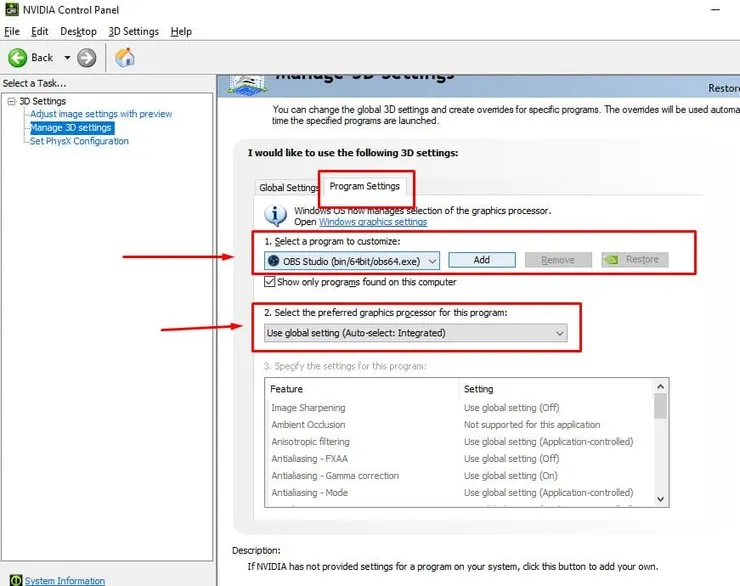Image resolution: width=740 pixels, height=586 pixels.
Task: Open the Edit menu
Action: click(40, 32)
